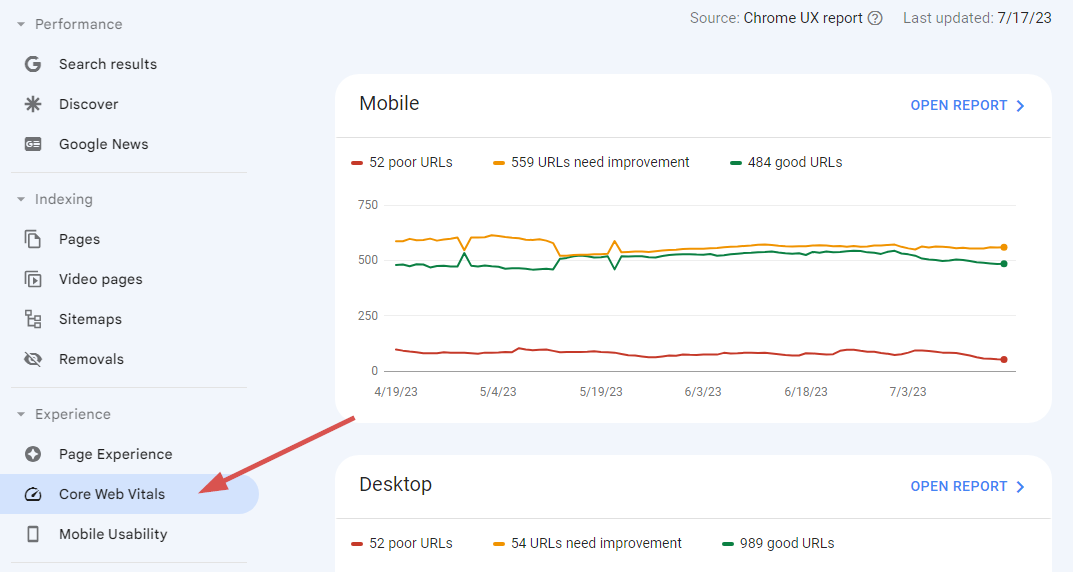Click the Page Experience icon

coord(33,454)
